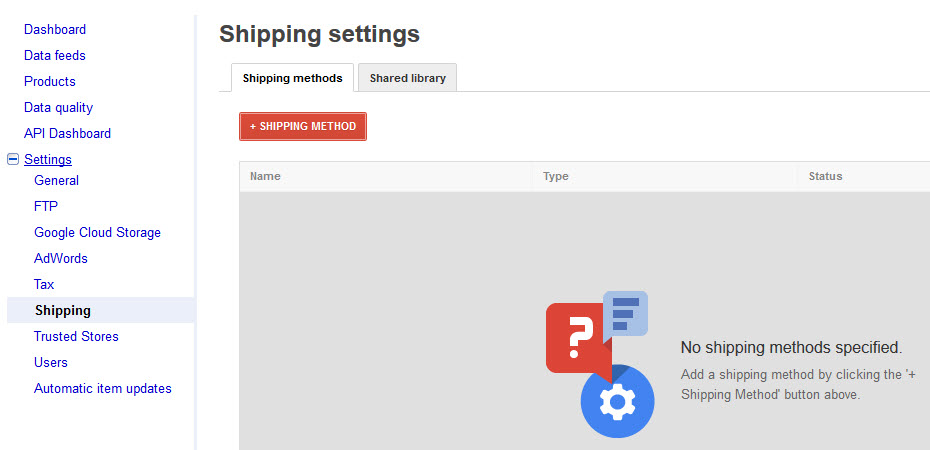Open Trusted Stores settings

pyautogui.click(x=76, y=336)
